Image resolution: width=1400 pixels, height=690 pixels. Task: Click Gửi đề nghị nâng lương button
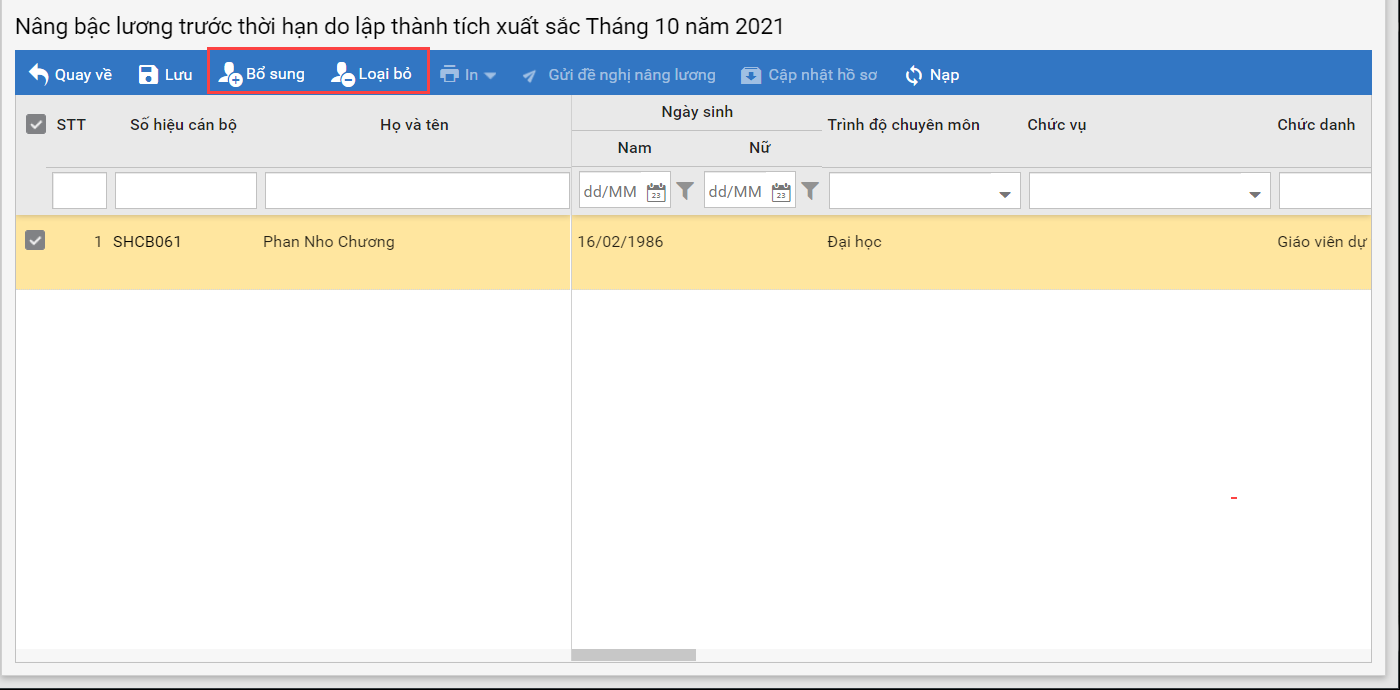[x=620, y=75]
